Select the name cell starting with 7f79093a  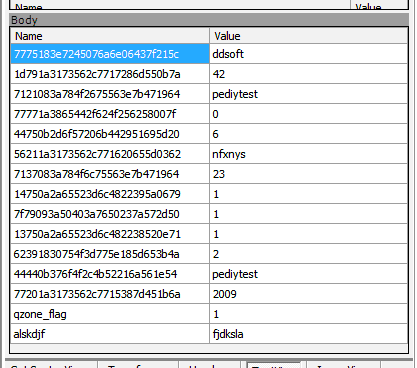(110, 214)
